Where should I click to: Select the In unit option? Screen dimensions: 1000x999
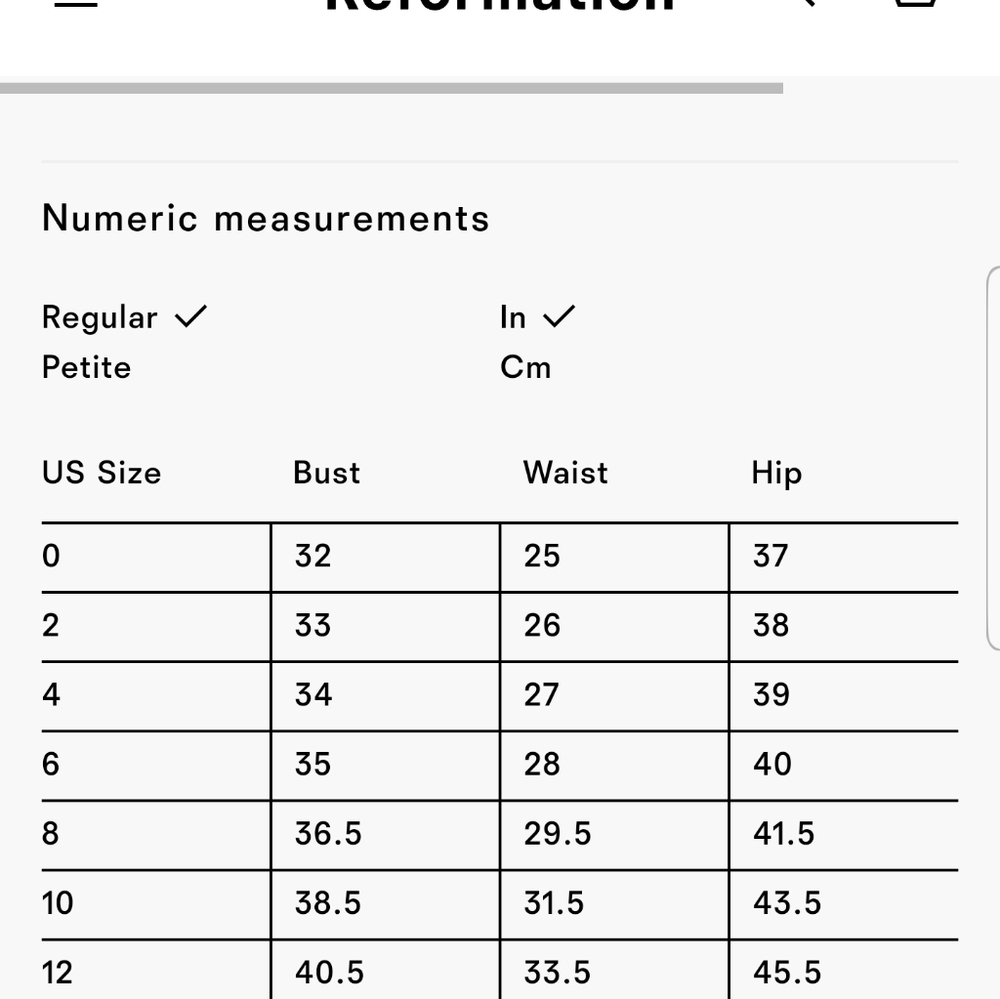[x=513, y=317]
